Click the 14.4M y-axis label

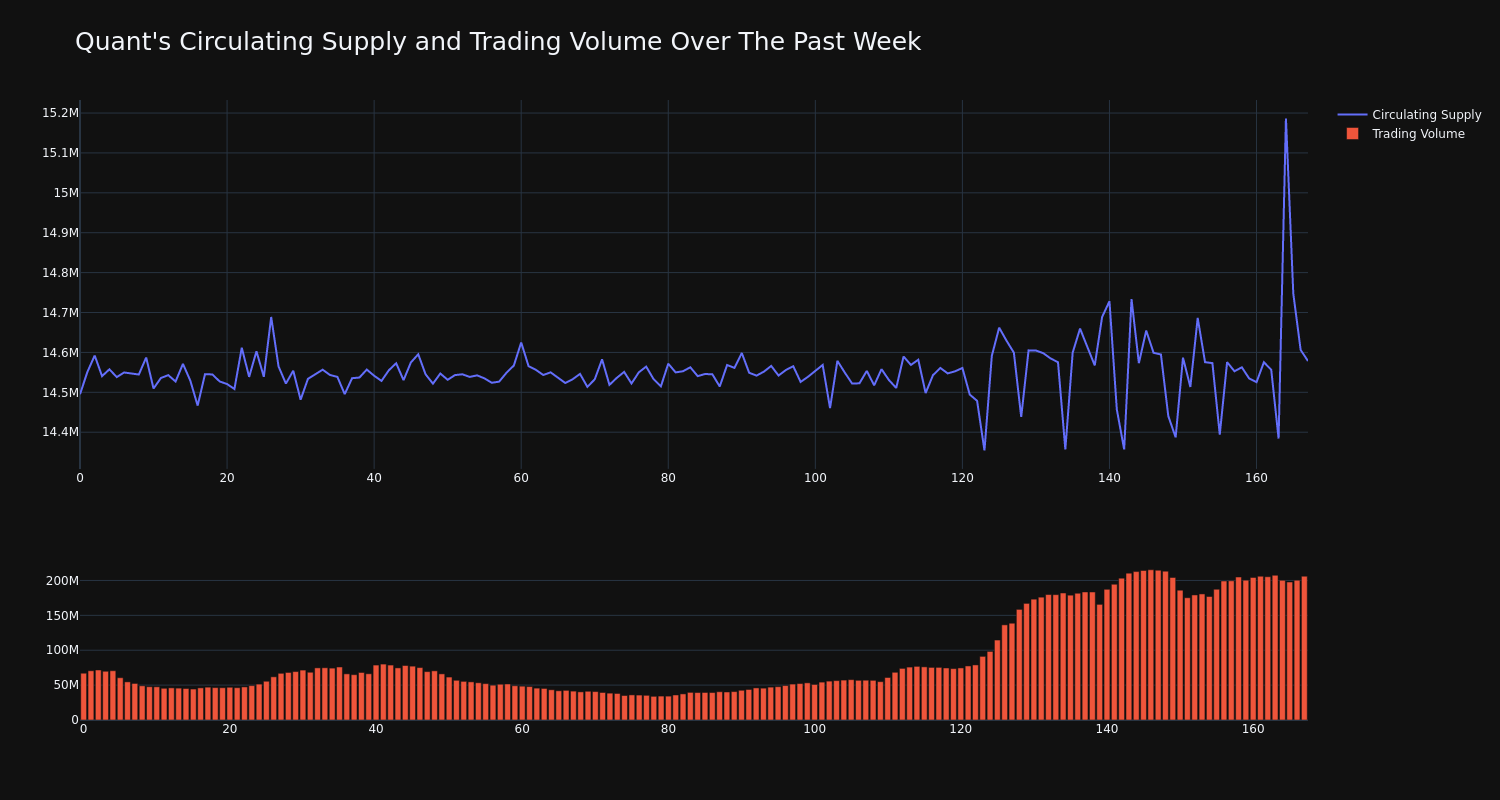(x=60, y=433)
